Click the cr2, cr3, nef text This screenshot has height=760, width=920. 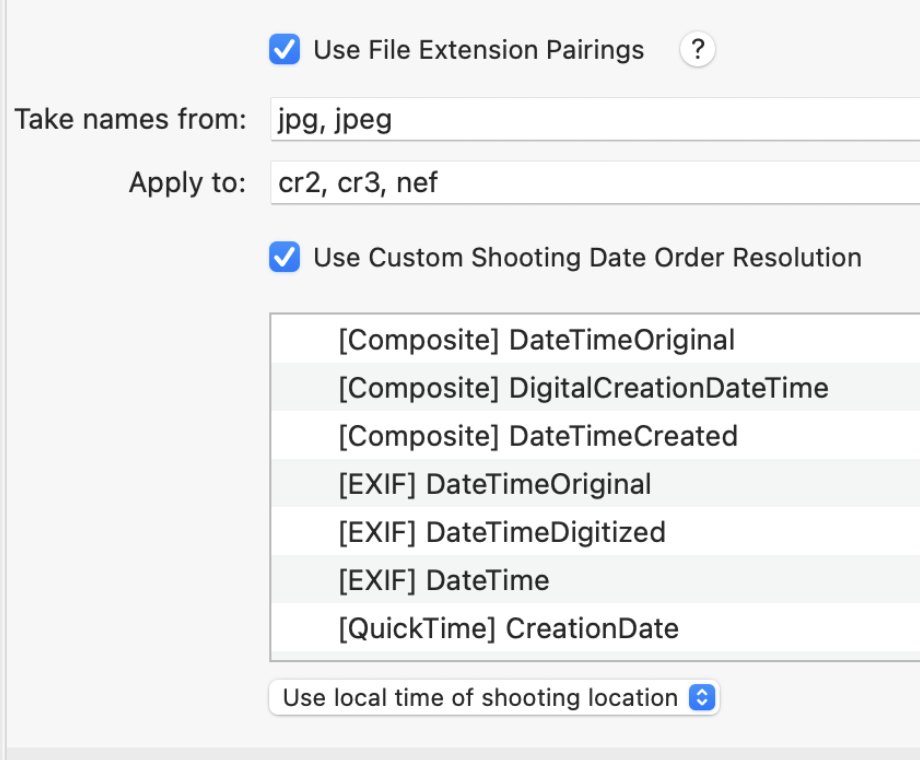pos(357,183)
